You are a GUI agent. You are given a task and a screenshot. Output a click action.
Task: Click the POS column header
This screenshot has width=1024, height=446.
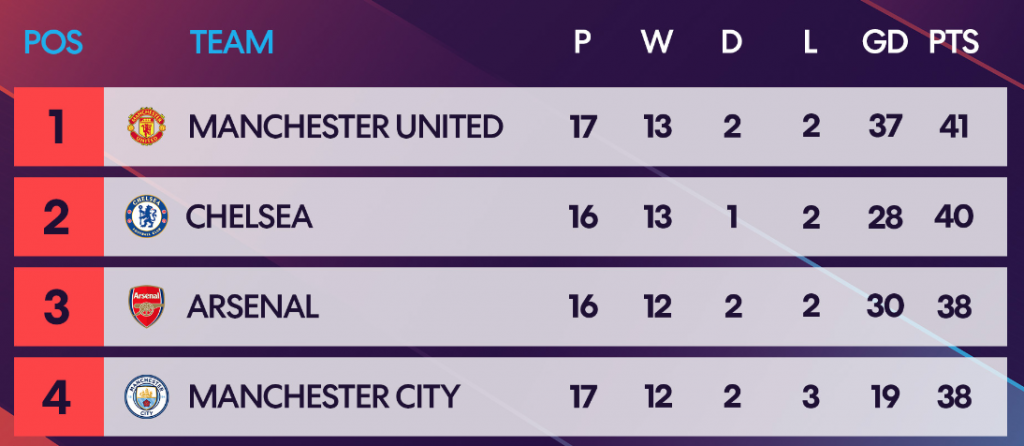tap(53, 43)
